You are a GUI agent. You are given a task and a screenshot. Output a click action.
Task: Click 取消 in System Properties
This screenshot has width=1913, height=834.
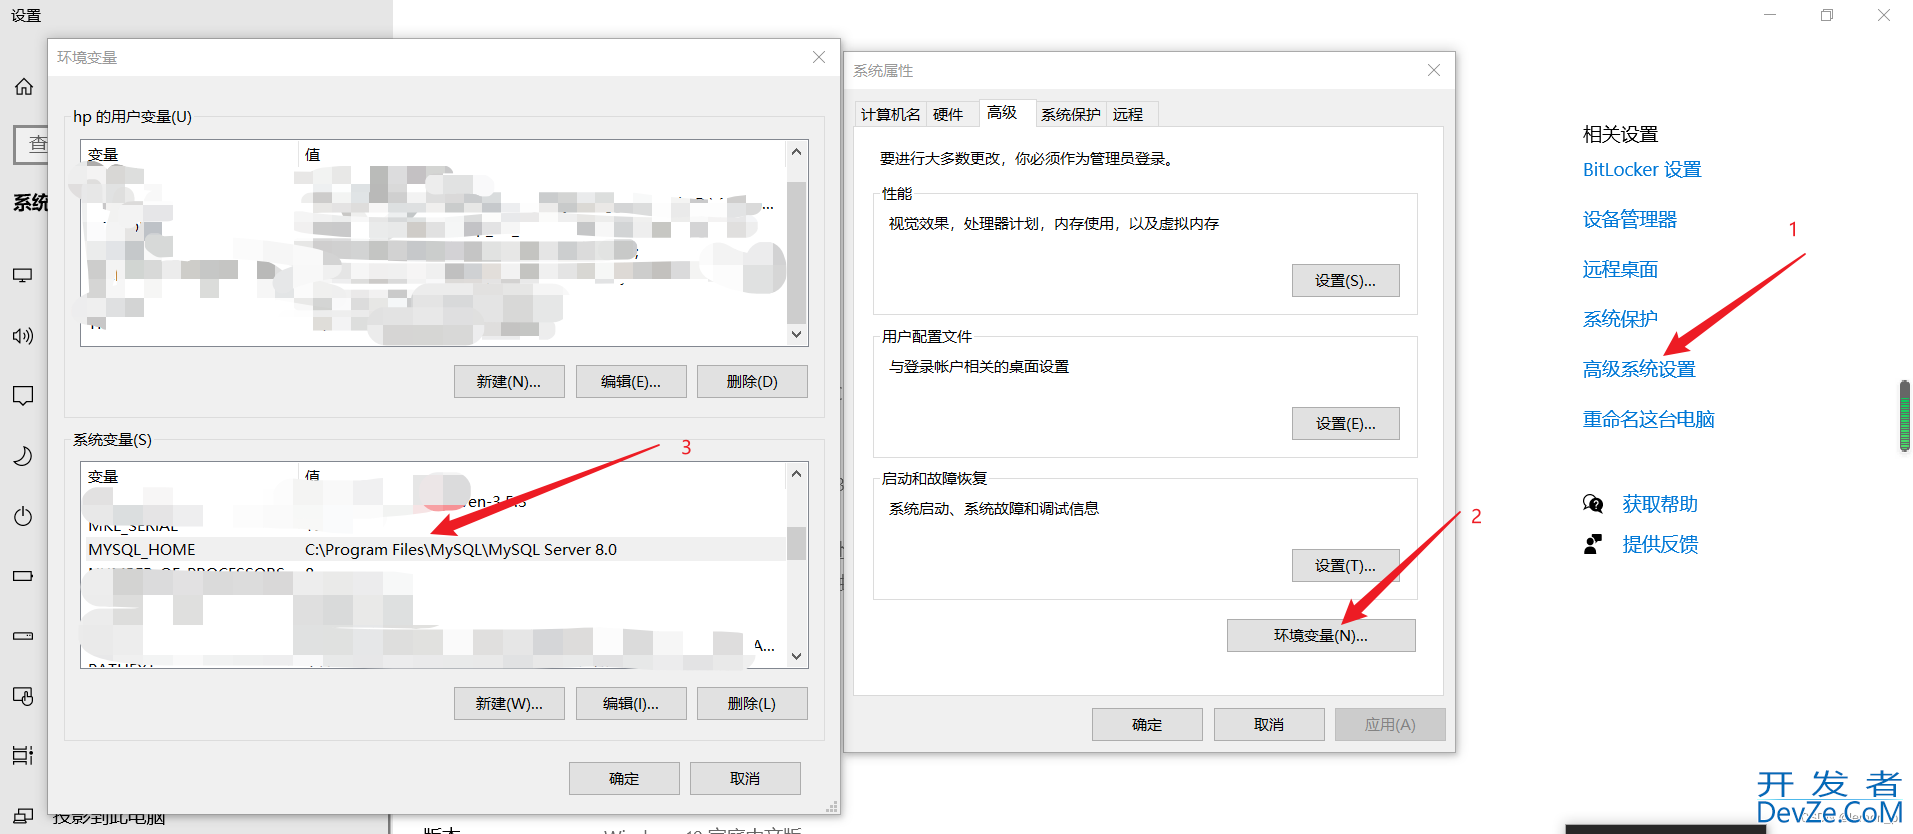[x=1269, y=725]
